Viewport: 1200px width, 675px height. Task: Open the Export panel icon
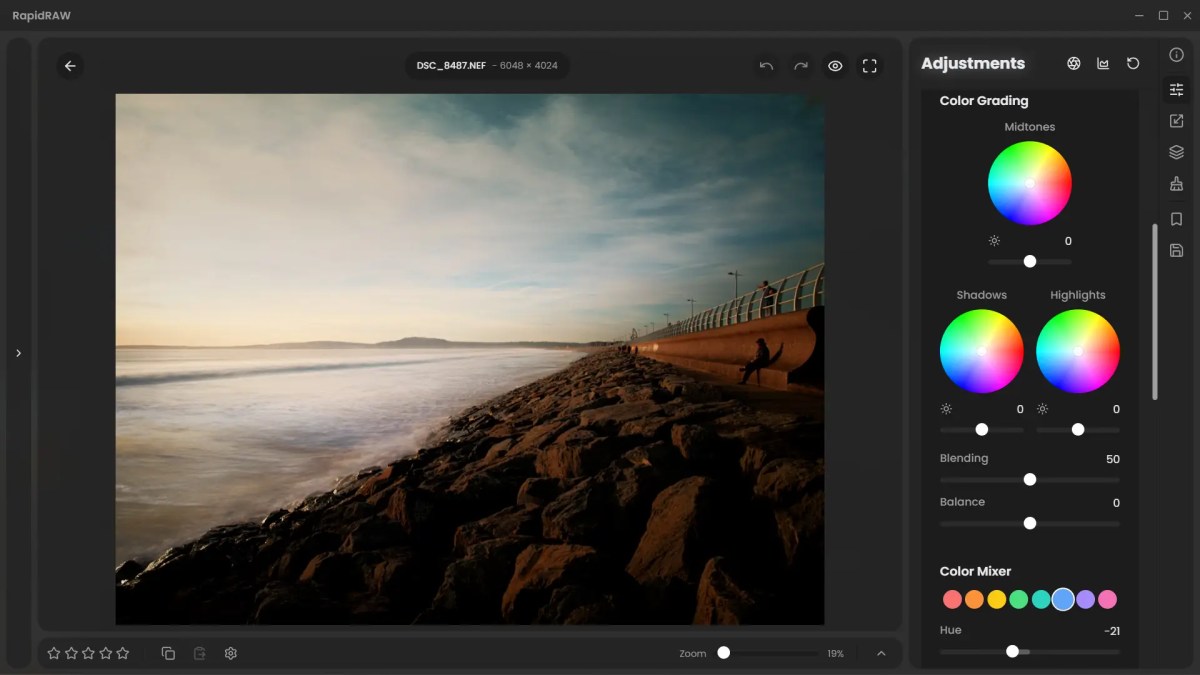coord(1176,120)
